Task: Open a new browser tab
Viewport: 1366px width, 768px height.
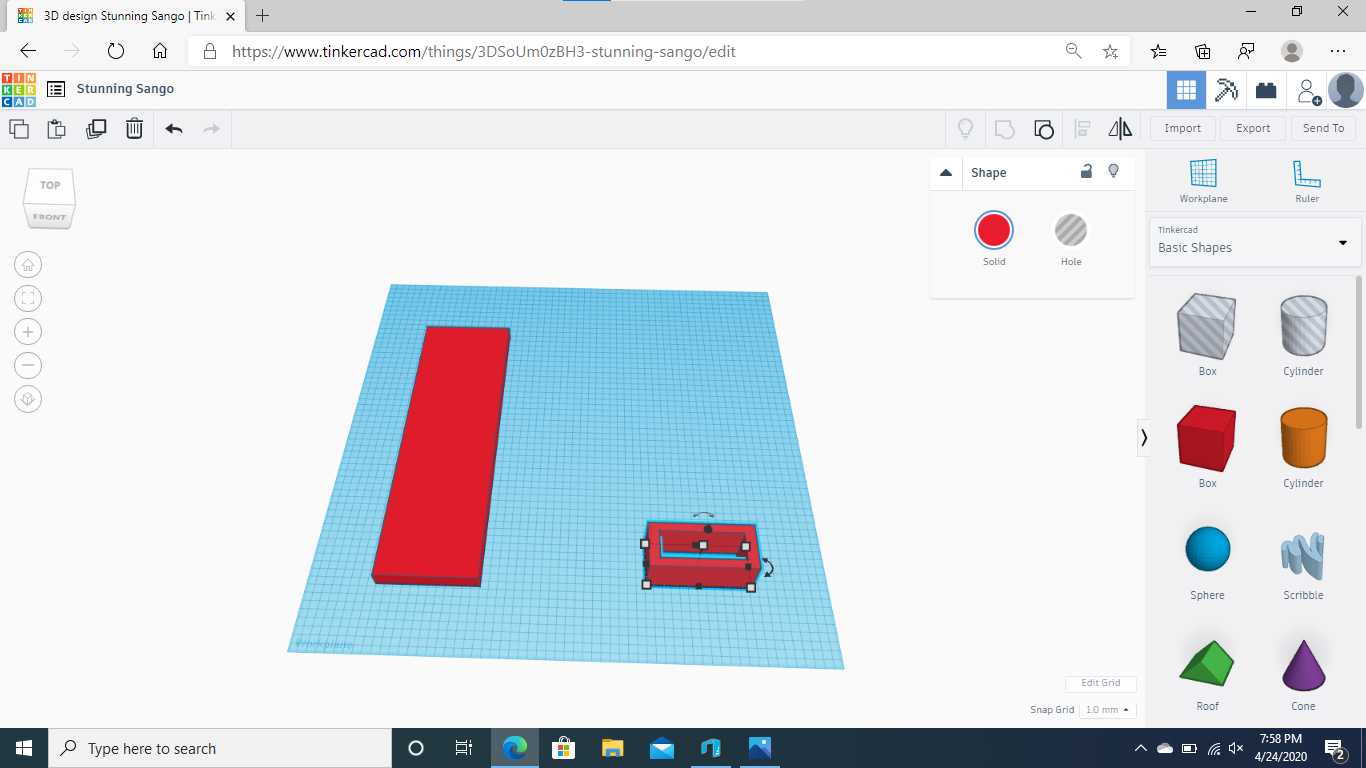Action: point(263,16)
